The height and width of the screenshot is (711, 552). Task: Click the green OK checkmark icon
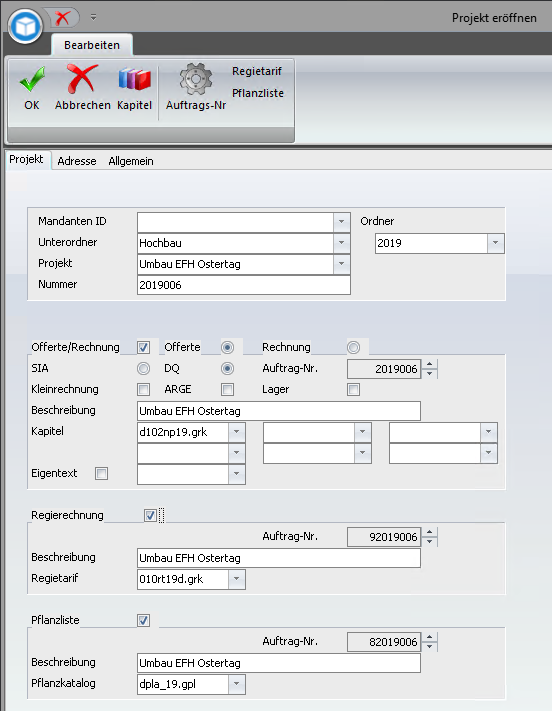point(32,79)
